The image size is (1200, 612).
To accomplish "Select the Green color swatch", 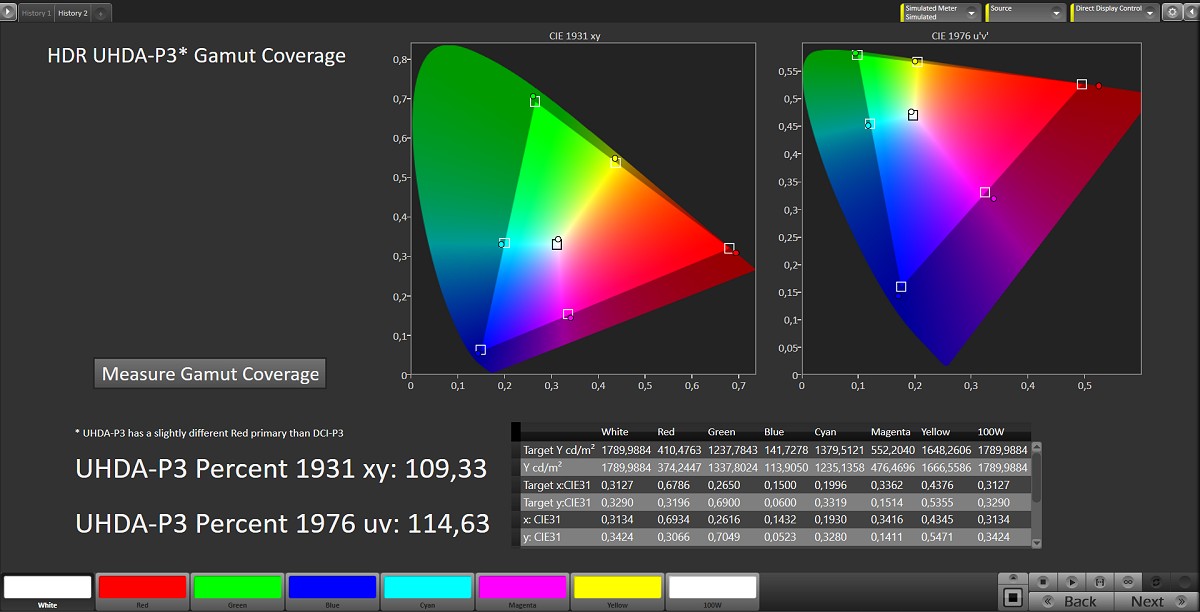I will (x=237, y=591).
